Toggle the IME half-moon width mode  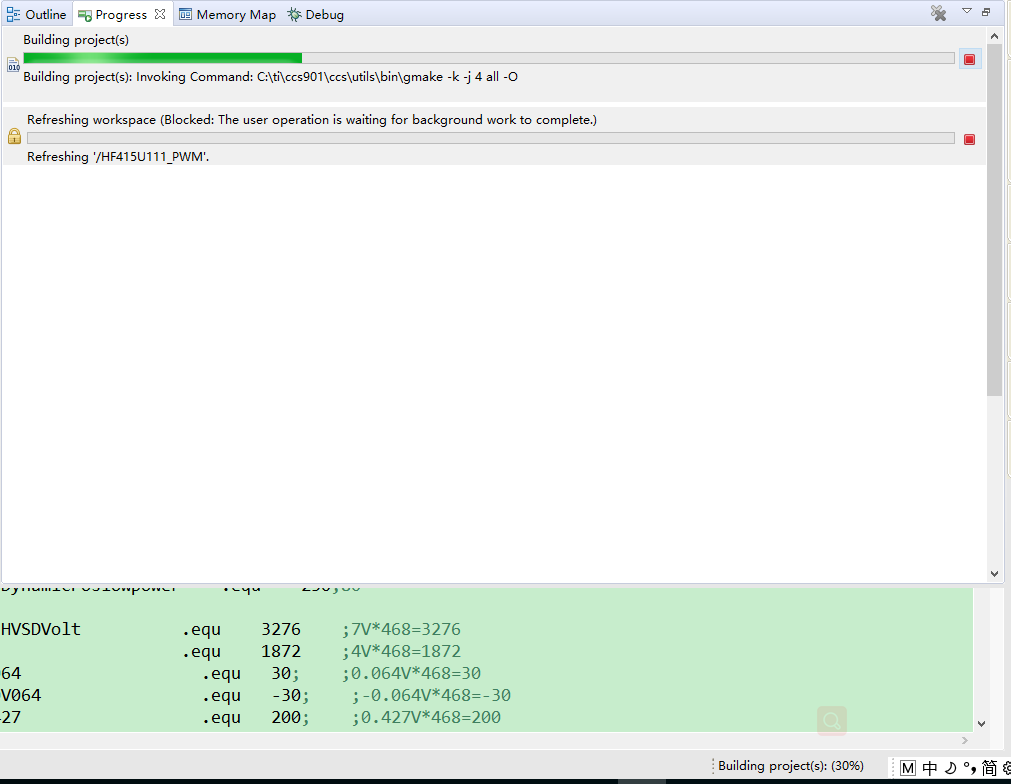pyautogui.click(x=950, y=768)
